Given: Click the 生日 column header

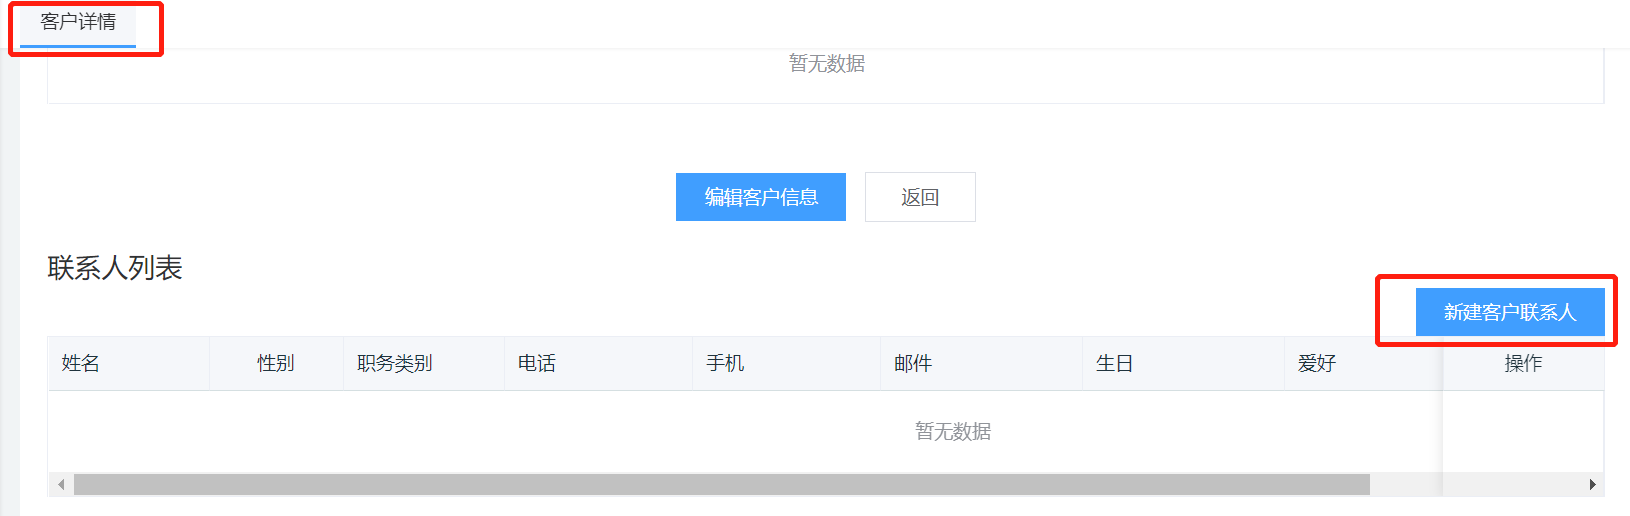Looking at the screenshot, I should (x=1115, y=363).
